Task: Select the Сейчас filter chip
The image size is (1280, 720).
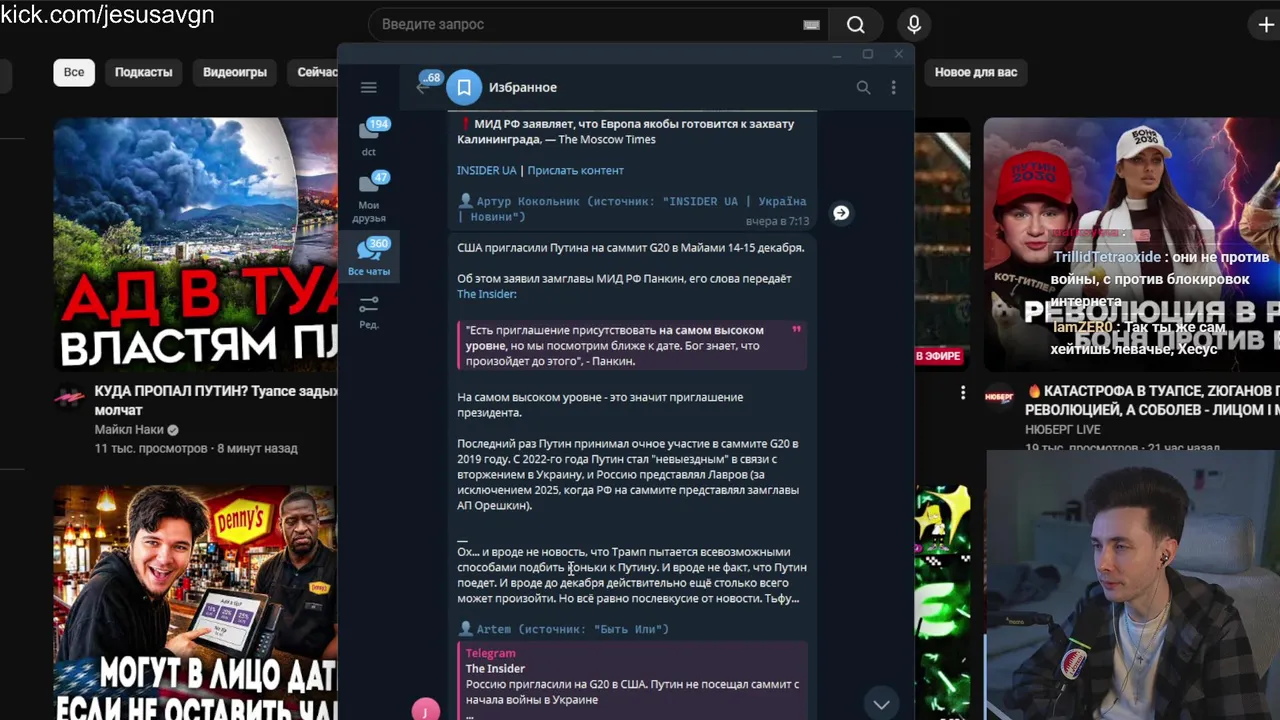Action: point(314,72)
